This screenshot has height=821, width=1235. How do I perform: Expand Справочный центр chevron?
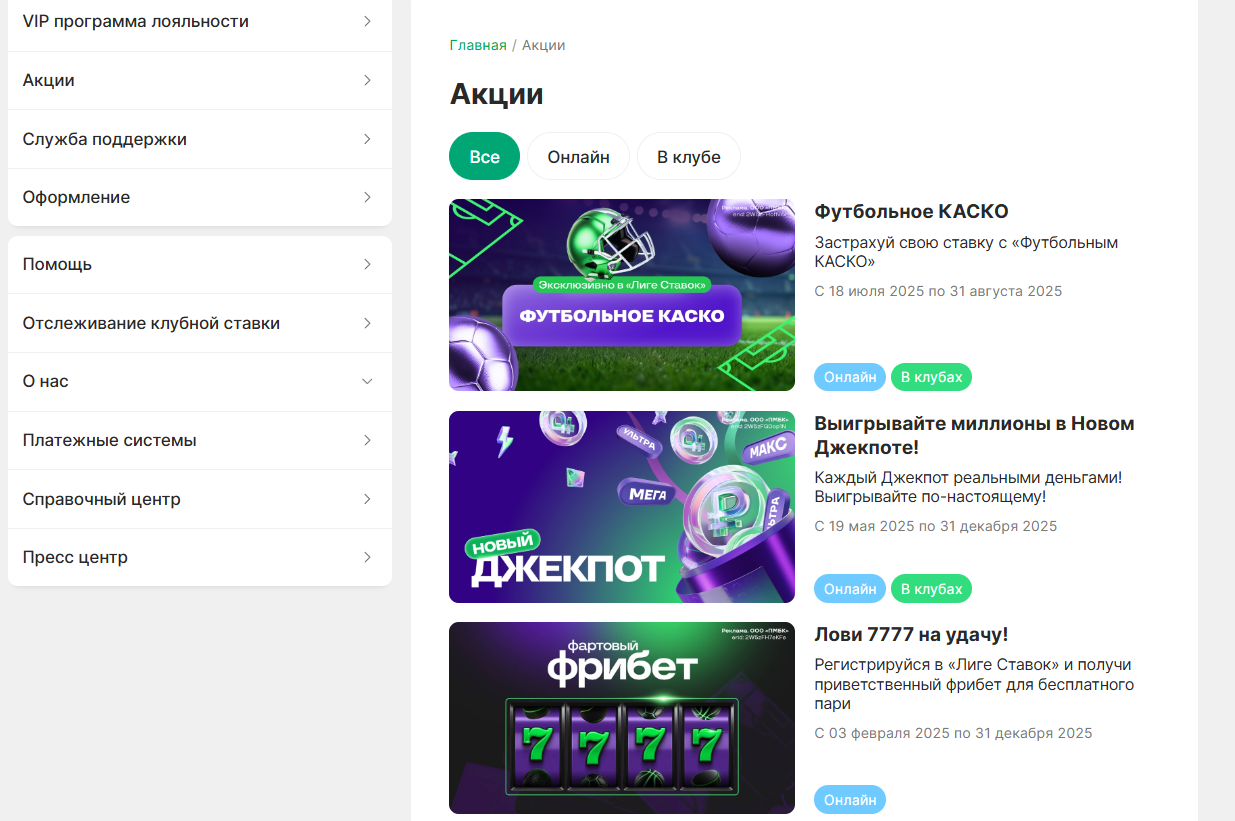click(x=367, y=499)
